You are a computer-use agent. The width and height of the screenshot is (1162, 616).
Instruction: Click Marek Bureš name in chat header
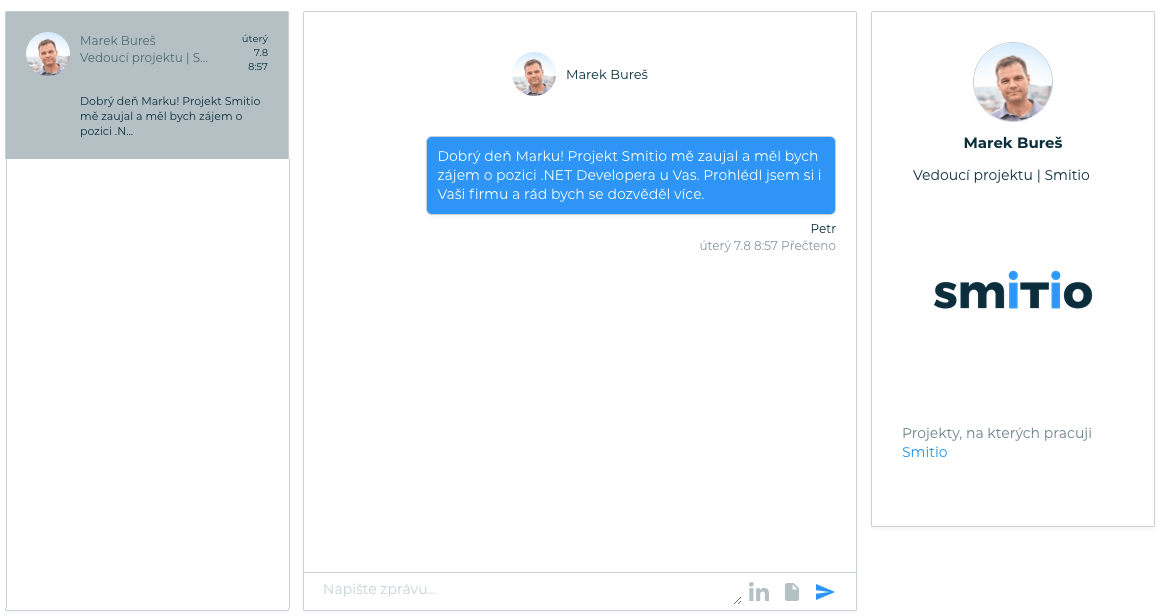coord(607,74)
